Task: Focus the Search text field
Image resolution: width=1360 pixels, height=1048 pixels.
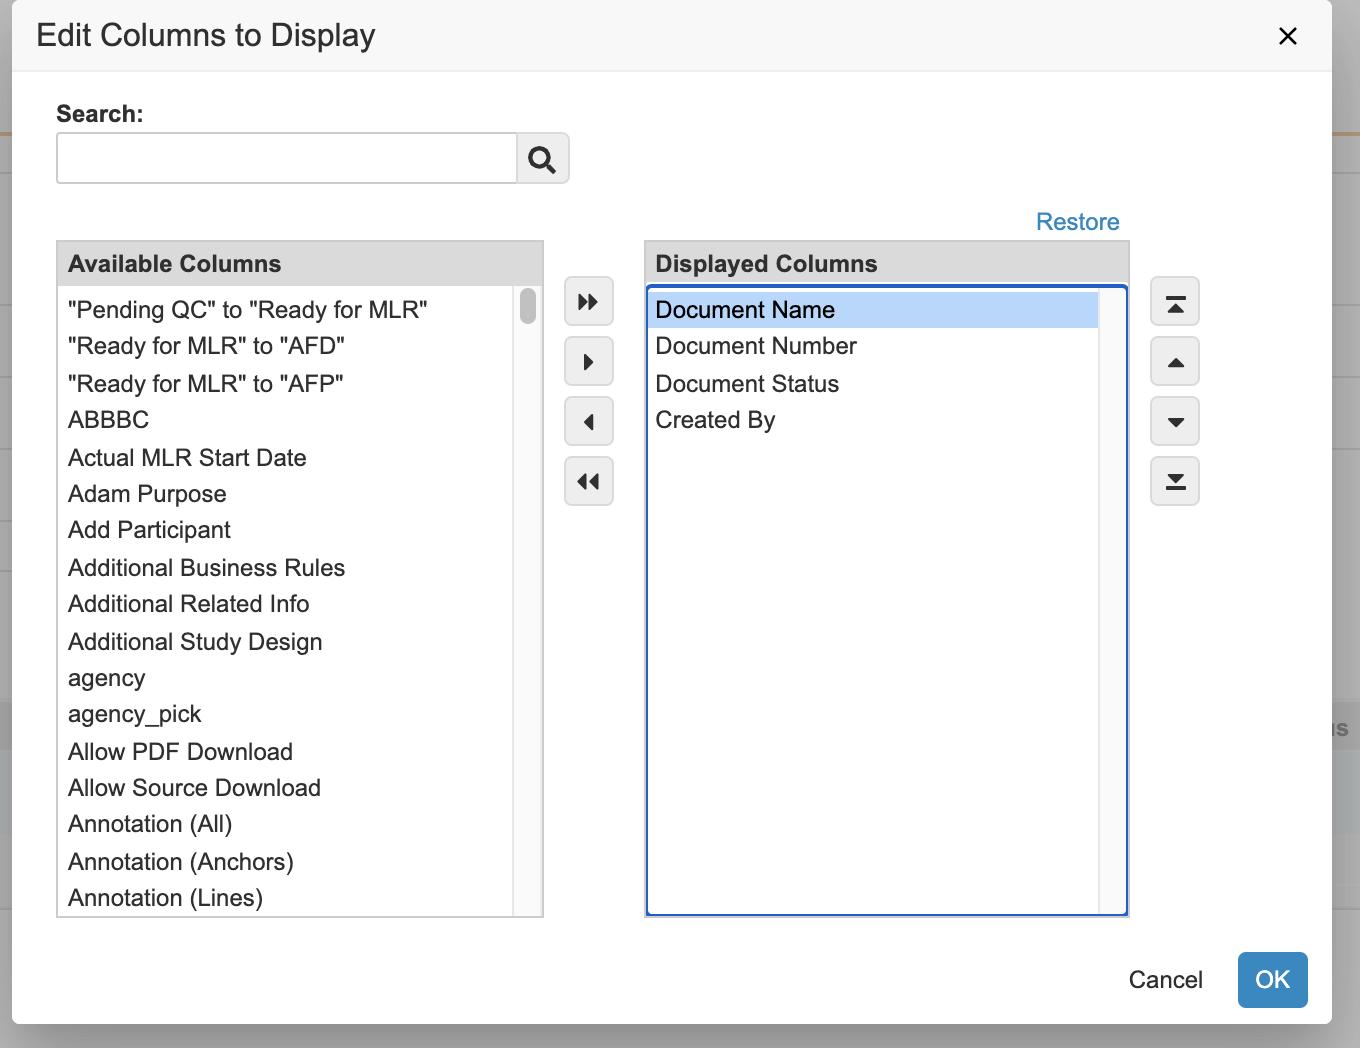Action: 287,159
